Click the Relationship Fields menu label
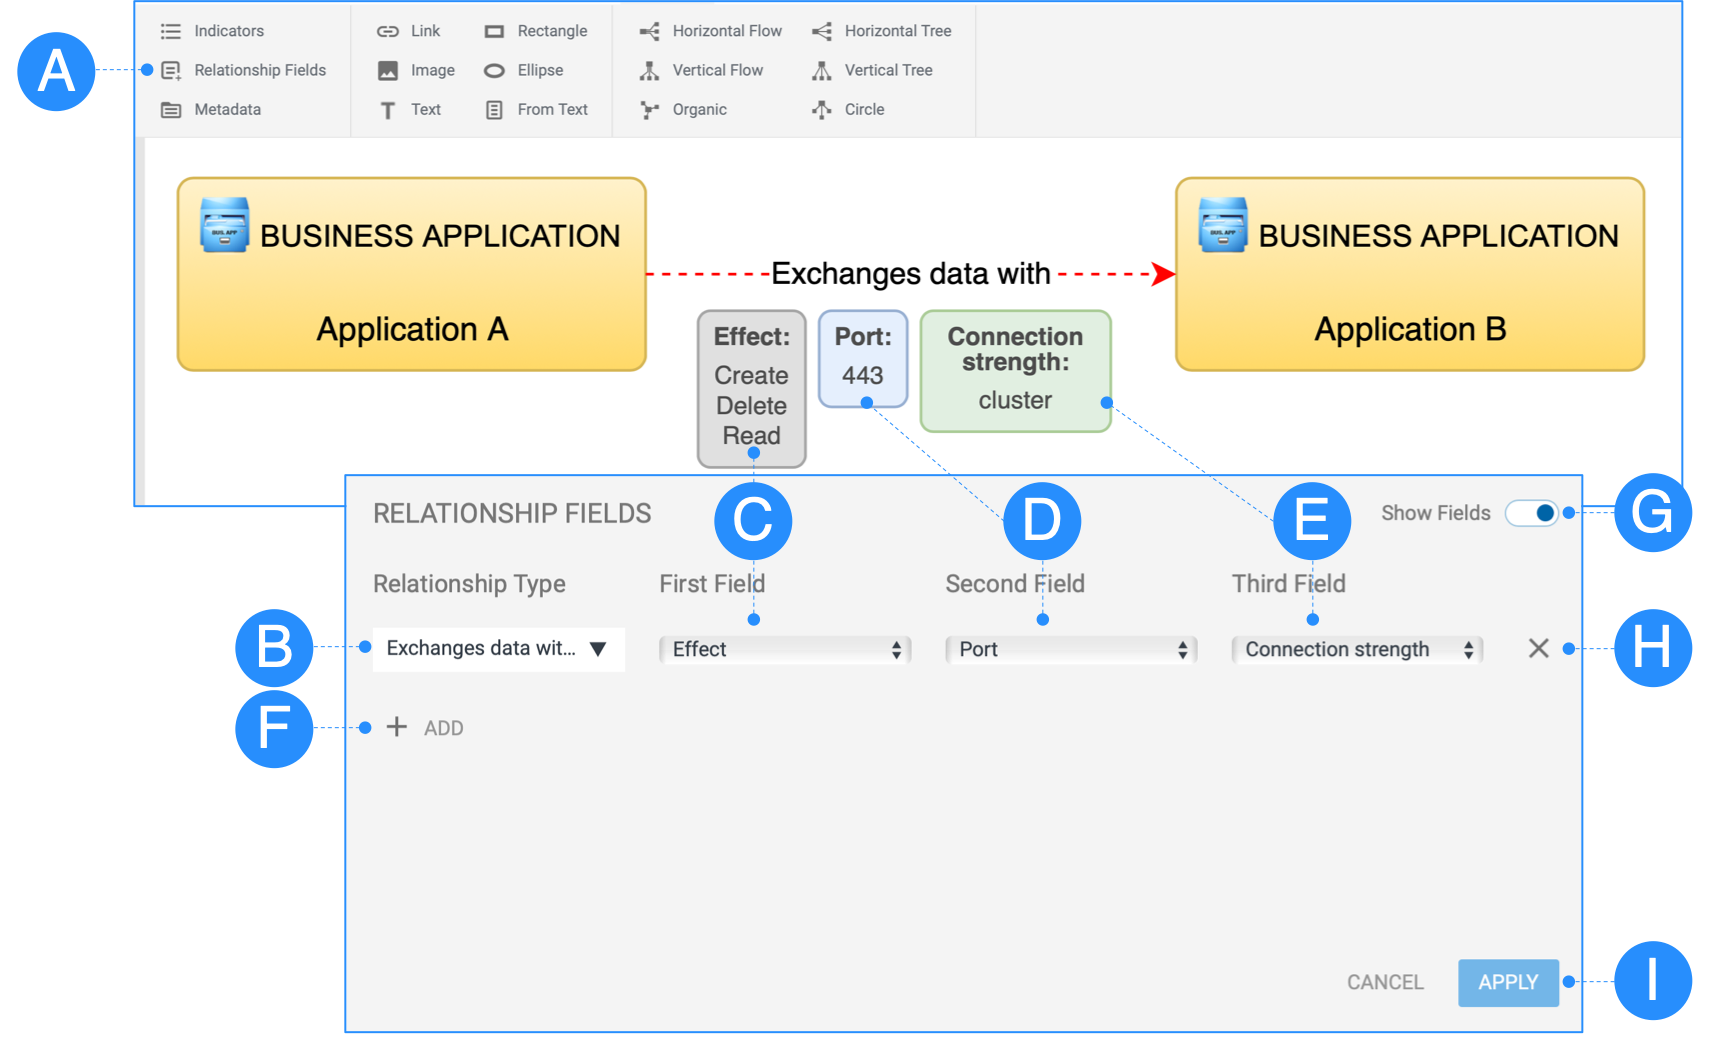The height and width of the screenshot is (1050, 1710). (x=260, y=70)
